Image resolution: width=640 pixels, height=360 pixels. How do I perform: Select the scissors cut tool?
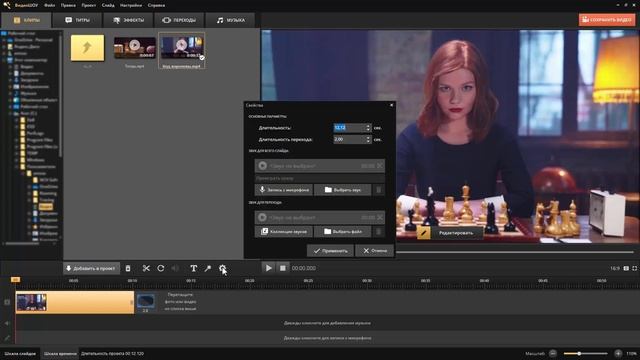pos(146,268)
